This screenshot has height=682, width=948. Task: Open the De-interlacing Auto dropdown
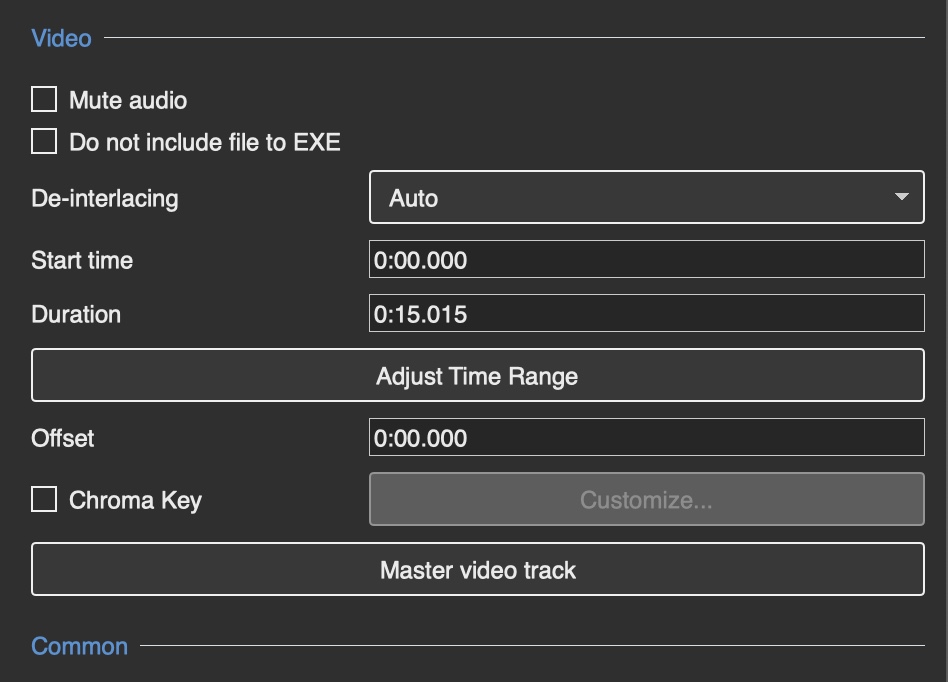[646, 197]
